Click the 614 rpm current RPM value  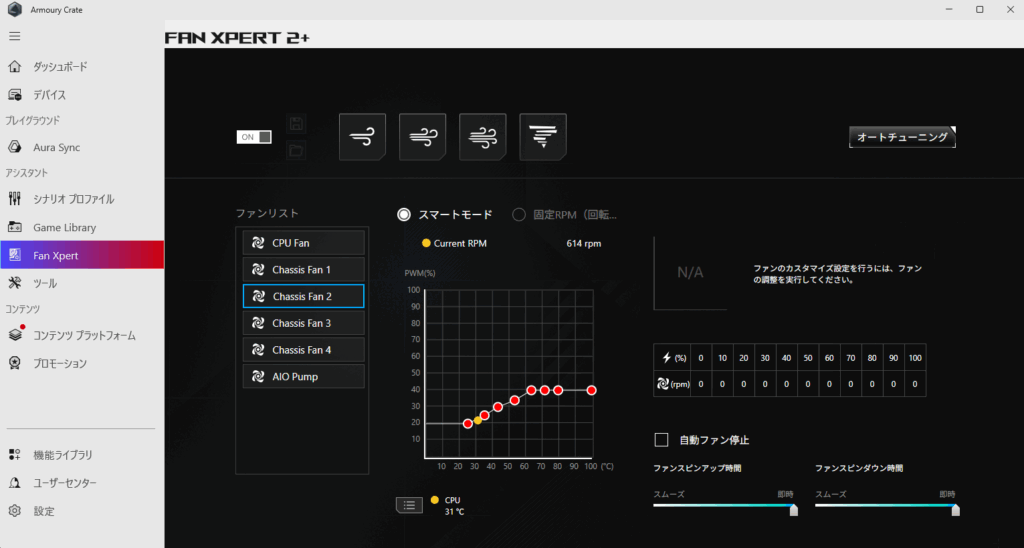(584, 244)
